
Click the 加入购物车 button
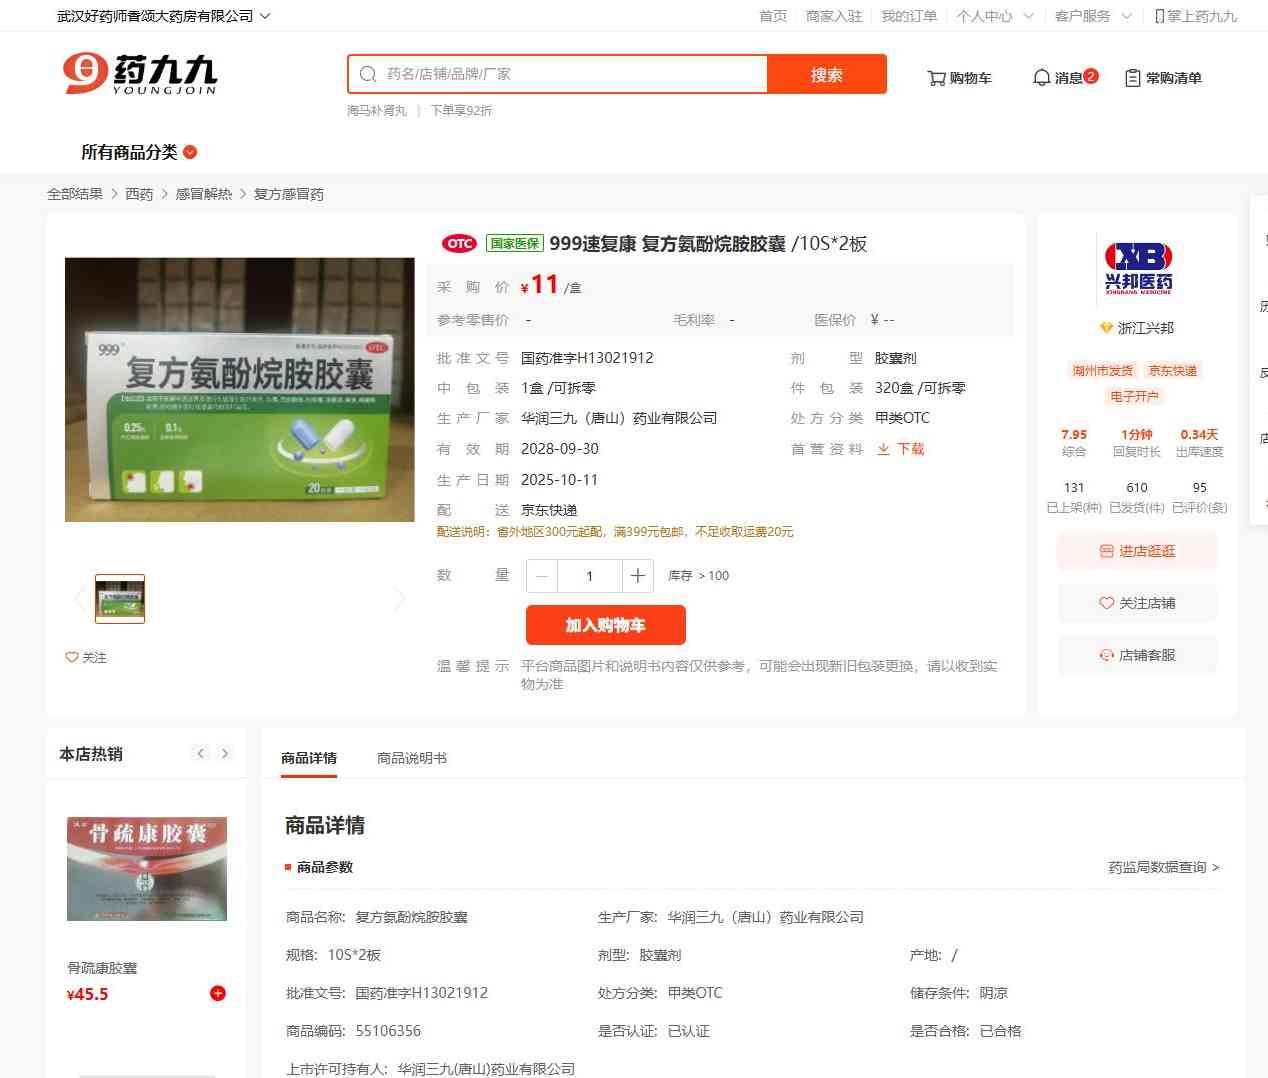(605, 625)
